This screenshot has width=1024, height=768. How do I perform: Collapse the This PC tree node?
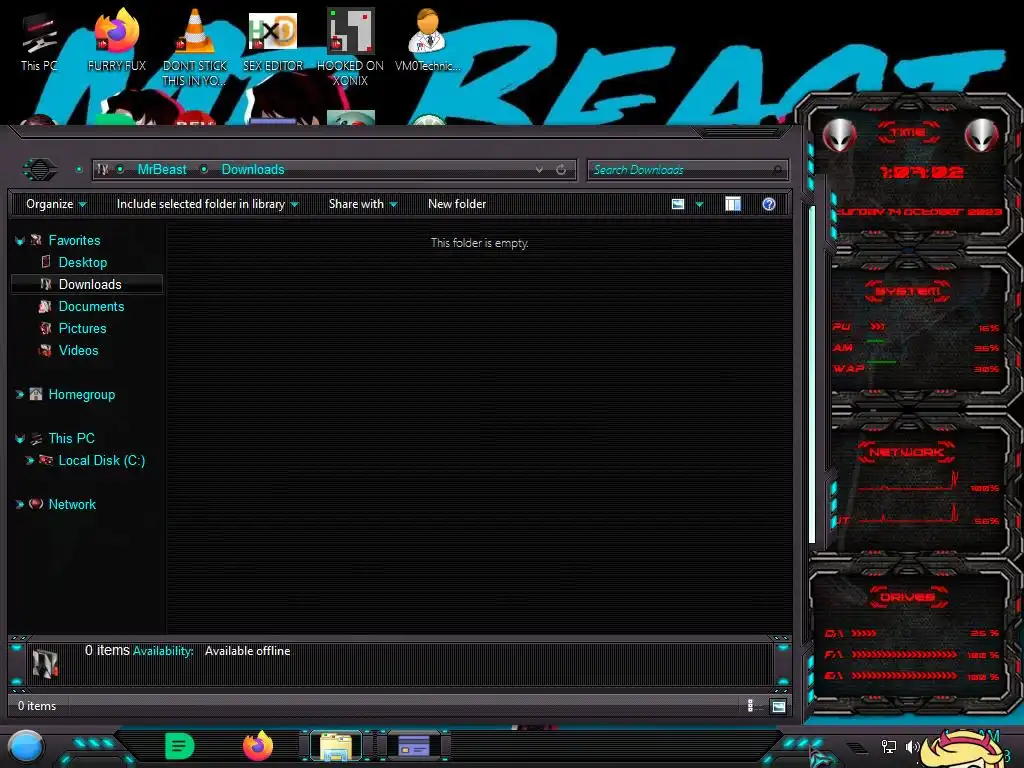point(20,439)
